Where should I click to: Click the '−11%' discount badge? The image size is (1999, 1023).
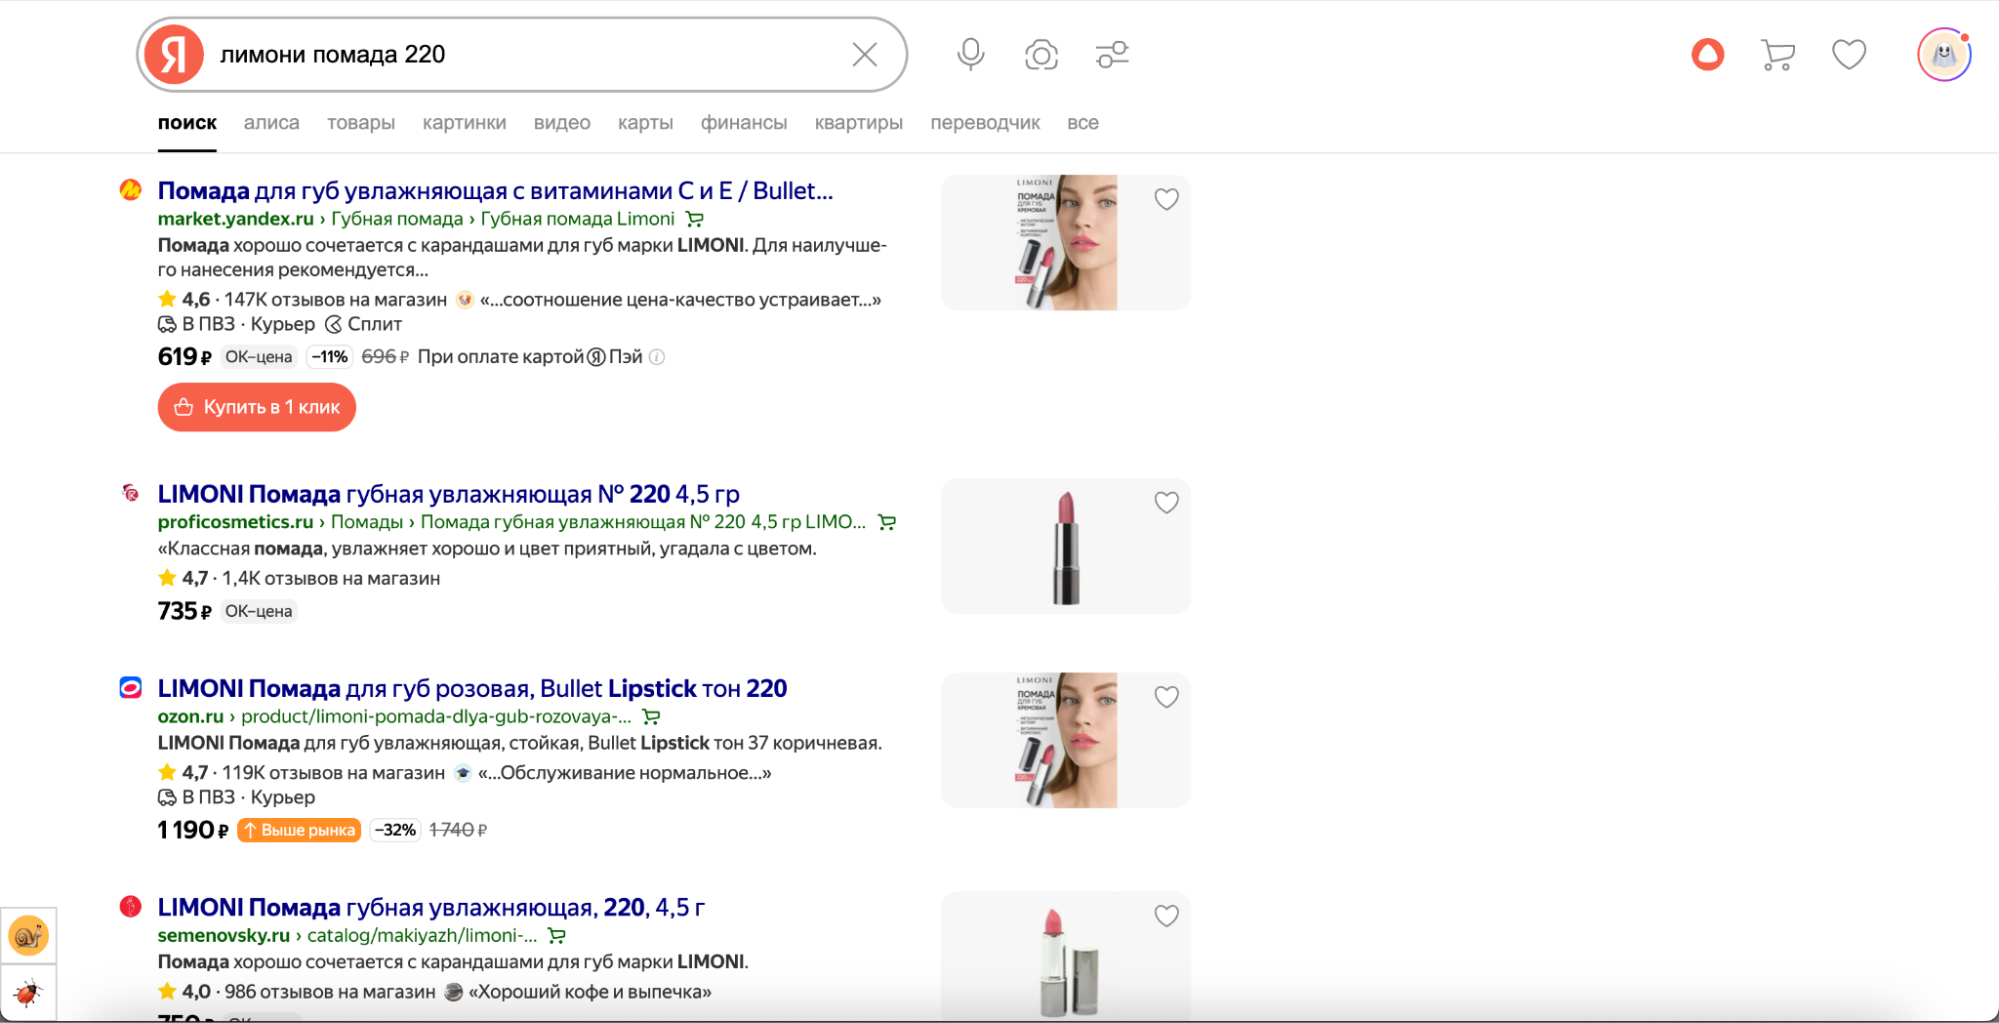point(329,357)
